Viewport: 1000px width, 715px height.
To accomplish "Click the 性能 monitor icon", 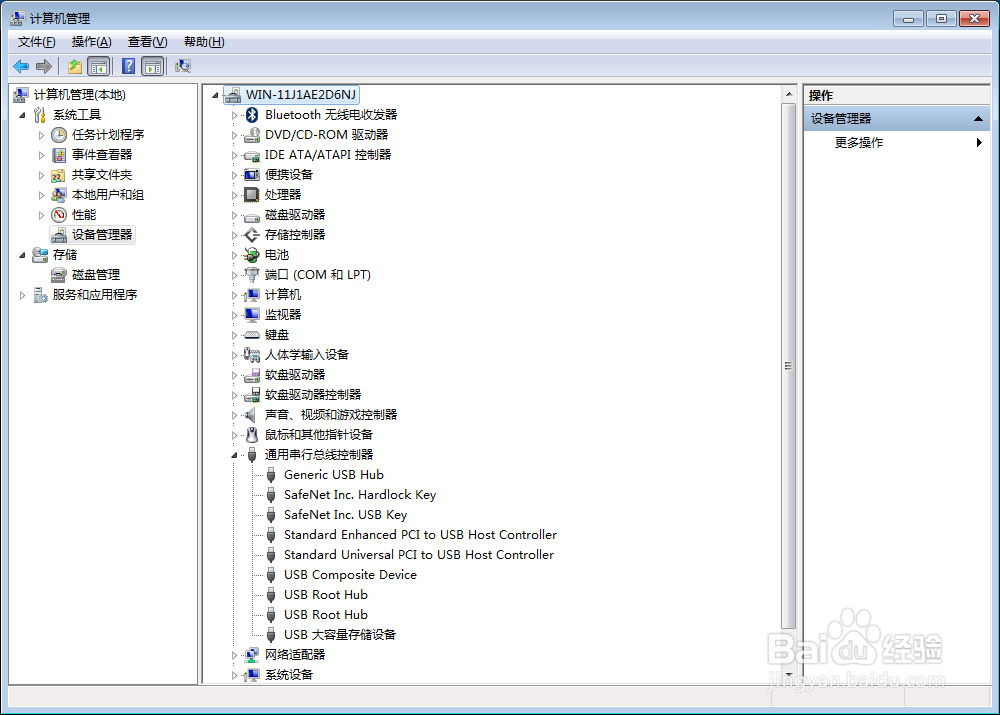I will point(59,215).
